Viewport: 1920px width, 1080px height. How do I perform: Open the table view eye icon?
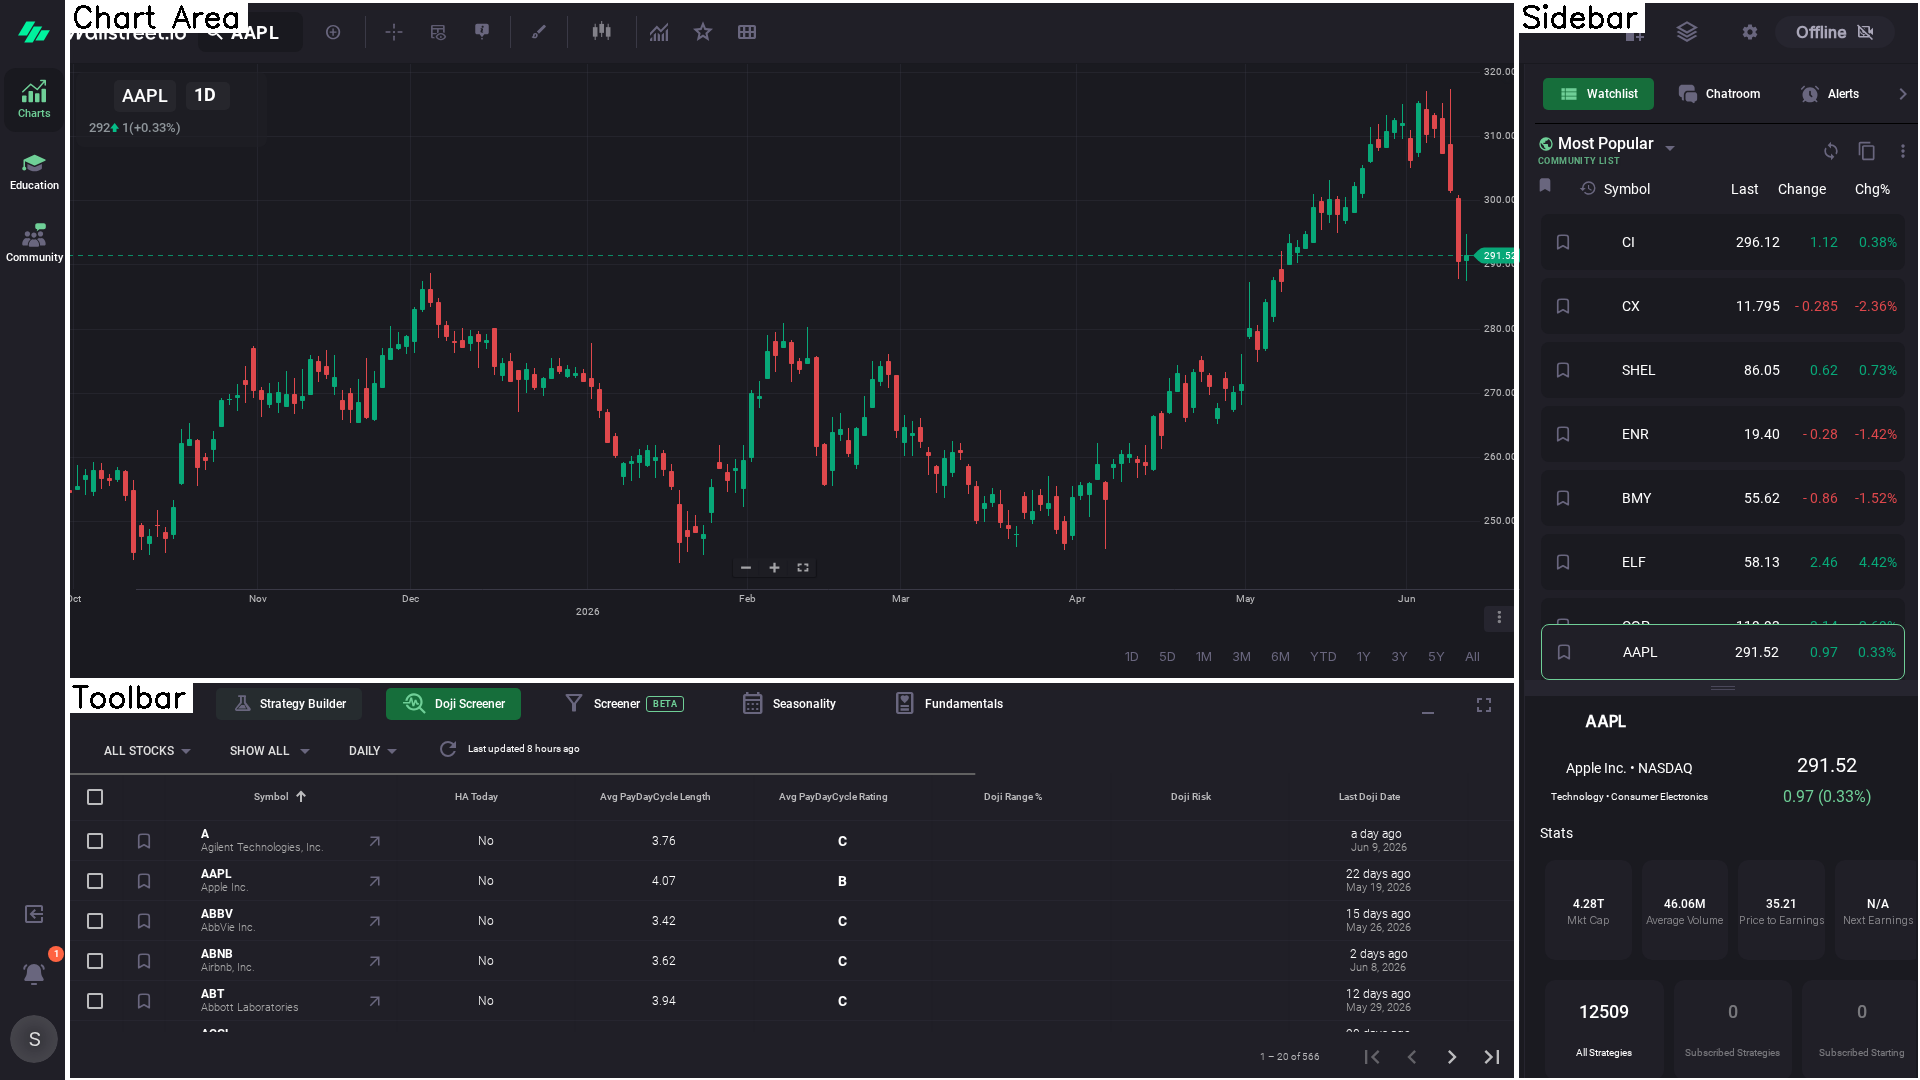438,32
